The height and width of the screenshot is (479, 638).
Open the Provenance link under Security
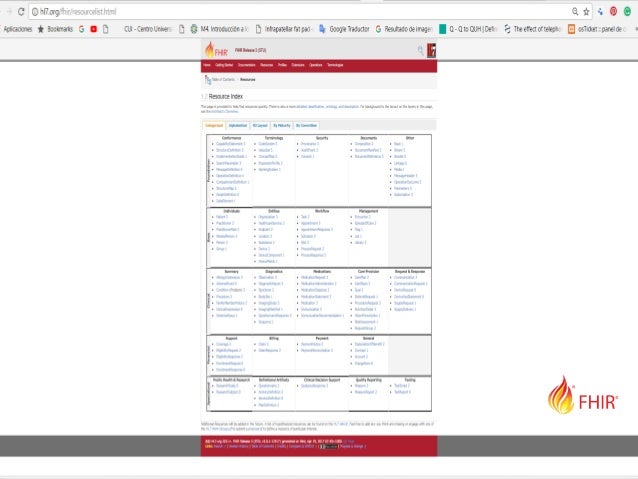(x=310, y=144)
